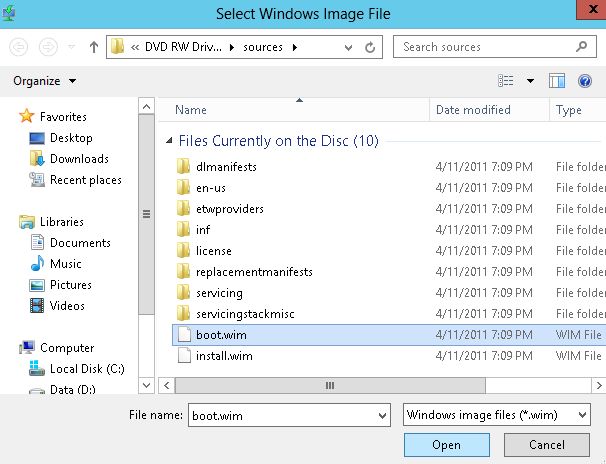
Task: Click the Up one level arrow icon
Action: [x=94, y=47]
